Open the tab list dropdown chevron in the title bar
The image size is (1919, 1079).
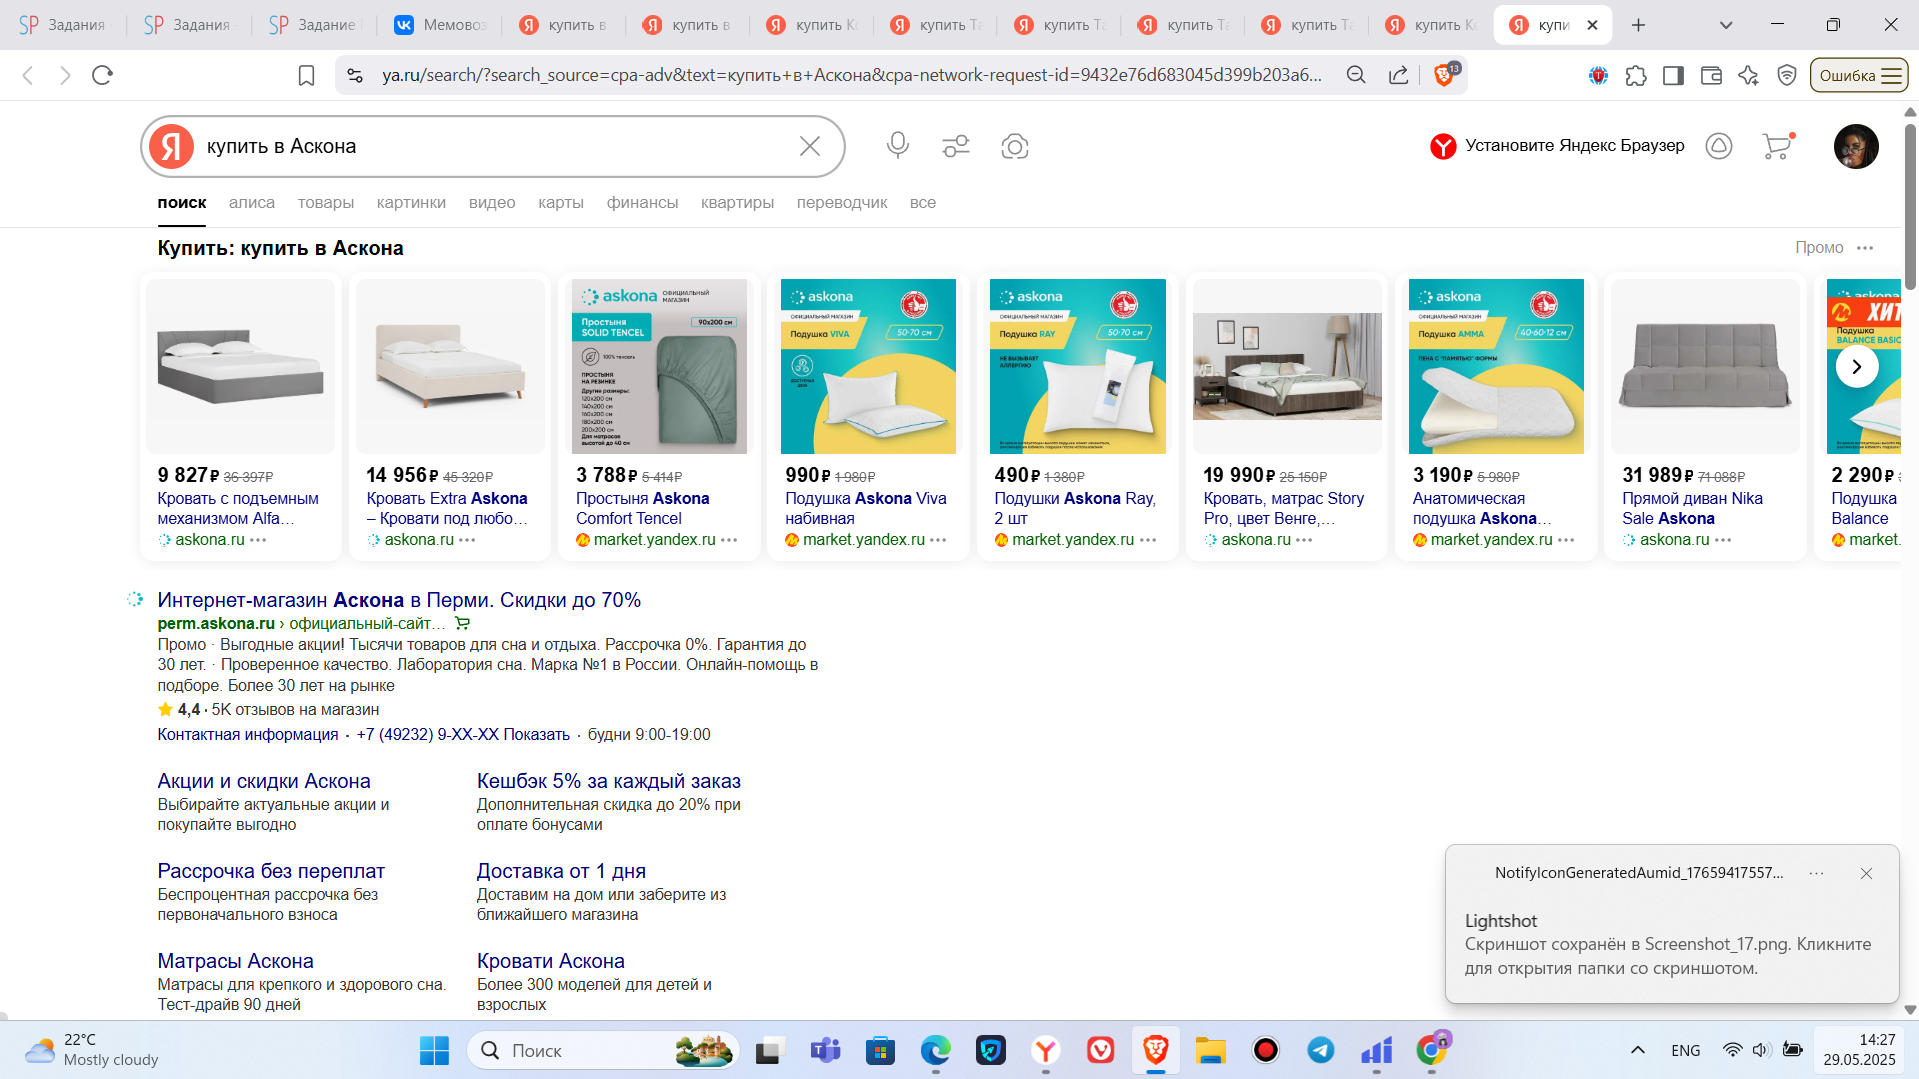tap(1726, 25)
